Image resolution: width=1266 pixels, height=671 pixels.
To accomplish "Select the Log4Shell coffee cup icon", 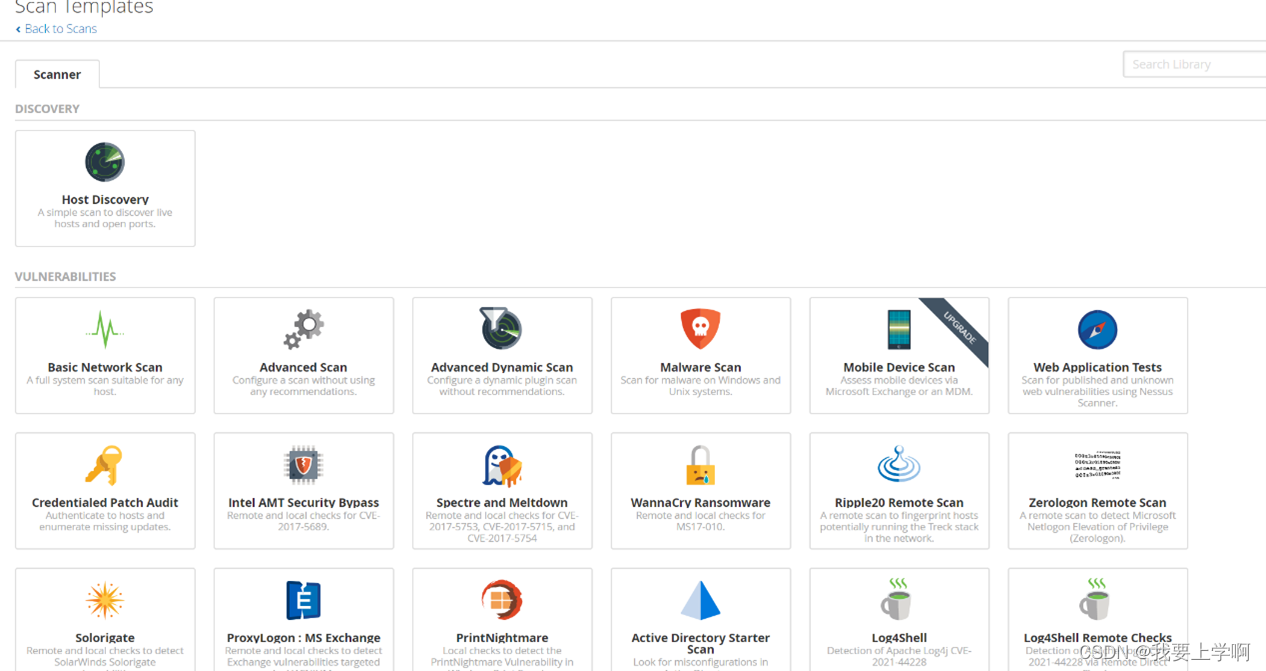I will [897, 599].
